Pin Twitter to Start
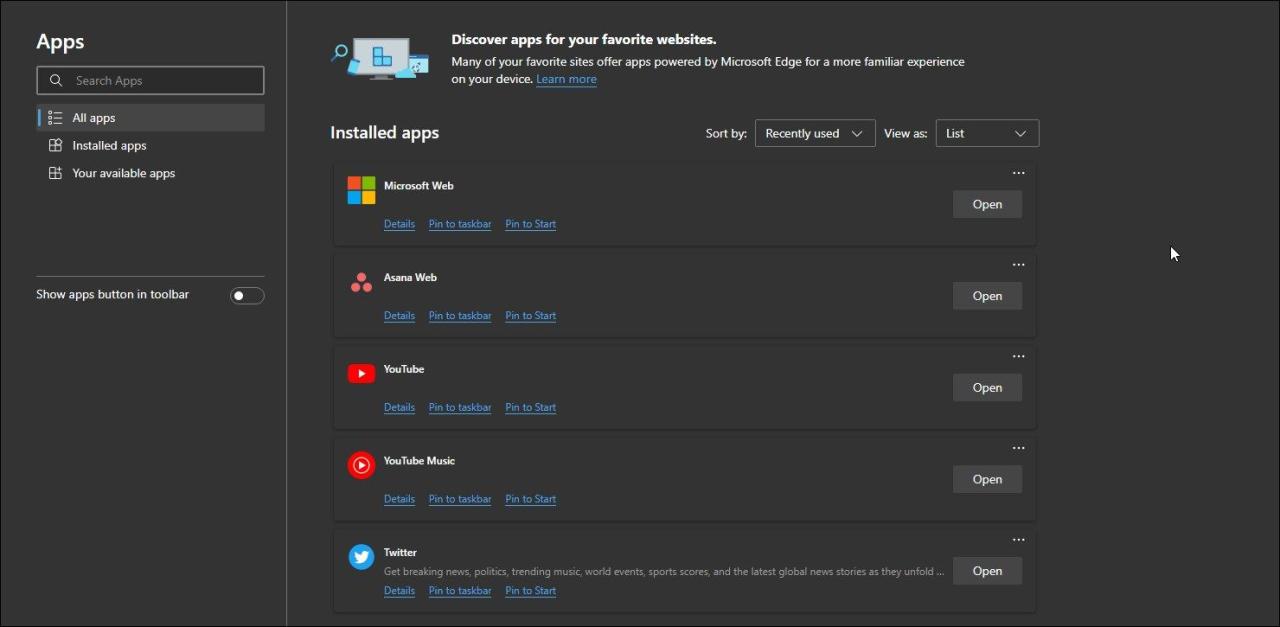Image resolution: width=1280 pixels, height=627 pixels. click(x=530, y=591)
